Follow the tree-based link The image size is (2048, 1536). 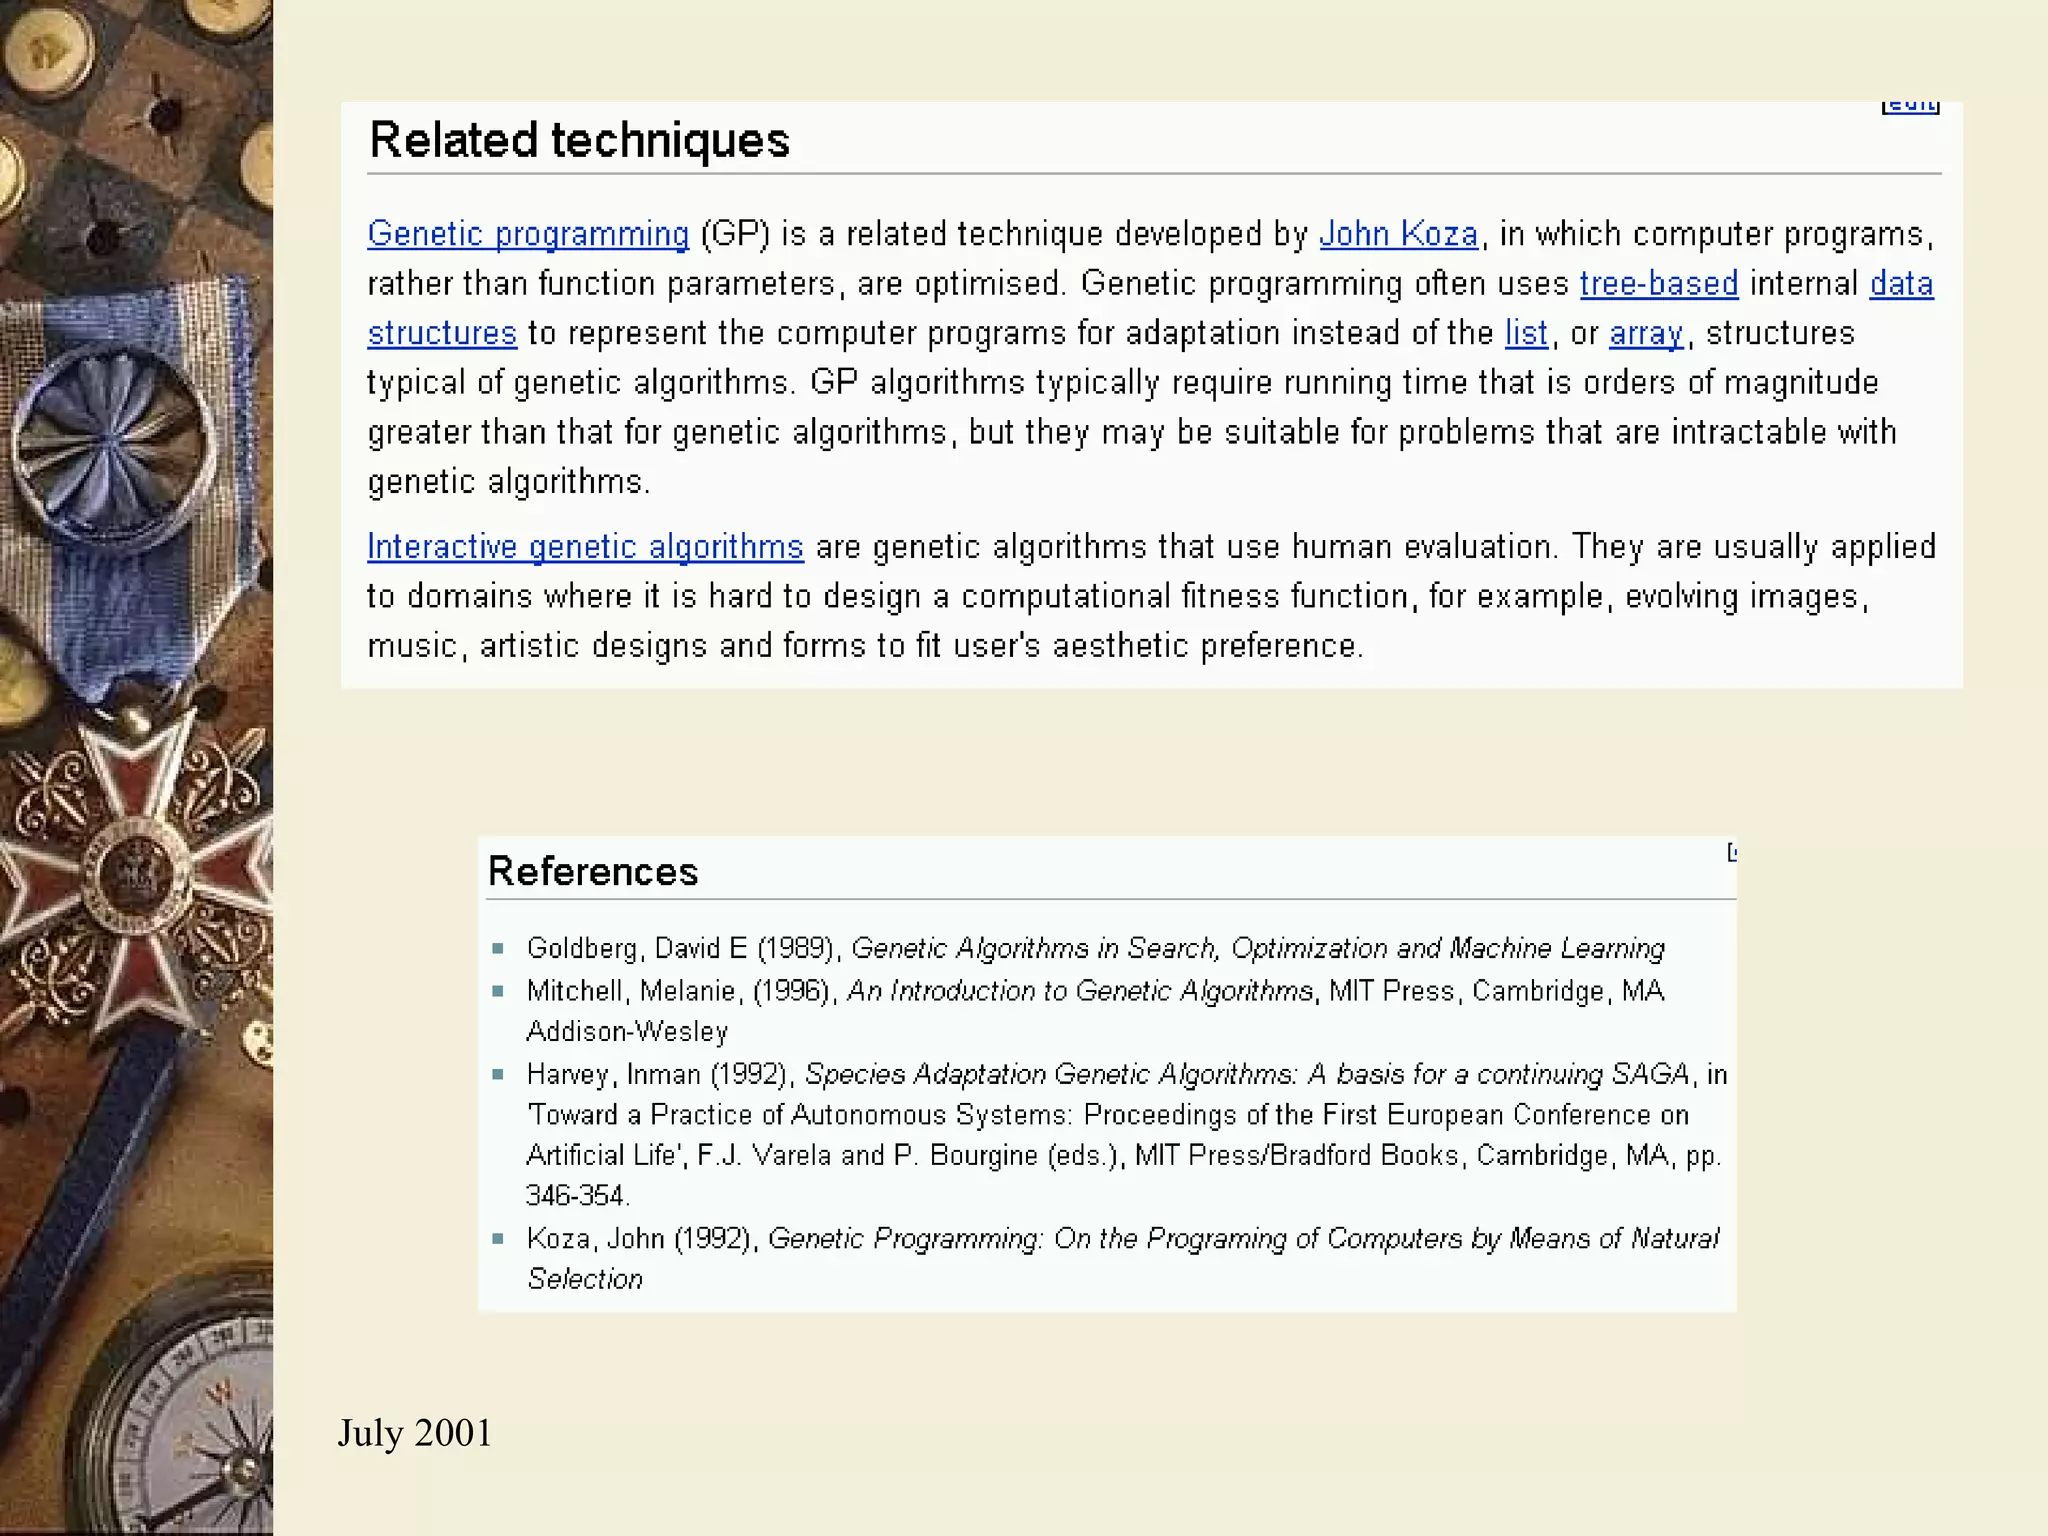pyautogui.click(x=1659, y=284)
